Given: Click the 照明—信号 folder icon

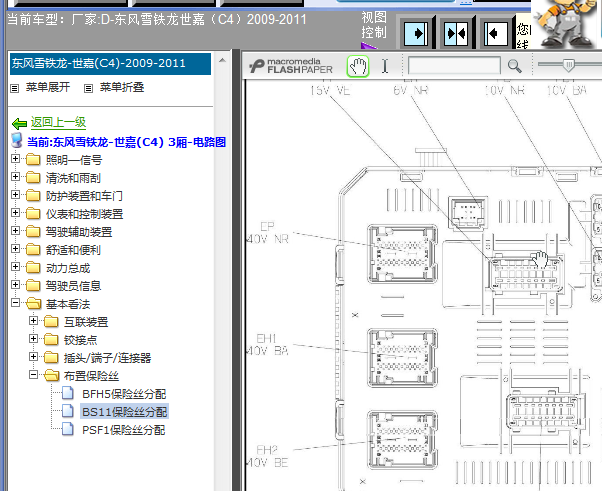Looking at the screenshot, I should pyautogui.click(x=33, y=159).
